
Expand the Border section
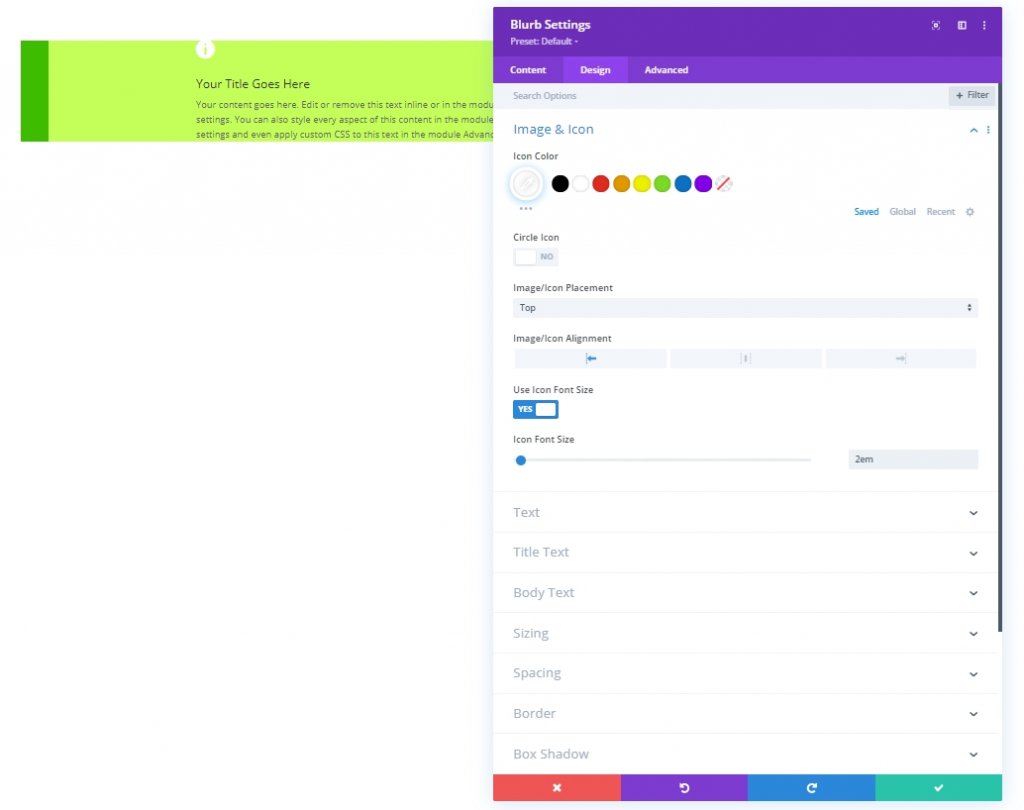[x=745, y=714]
